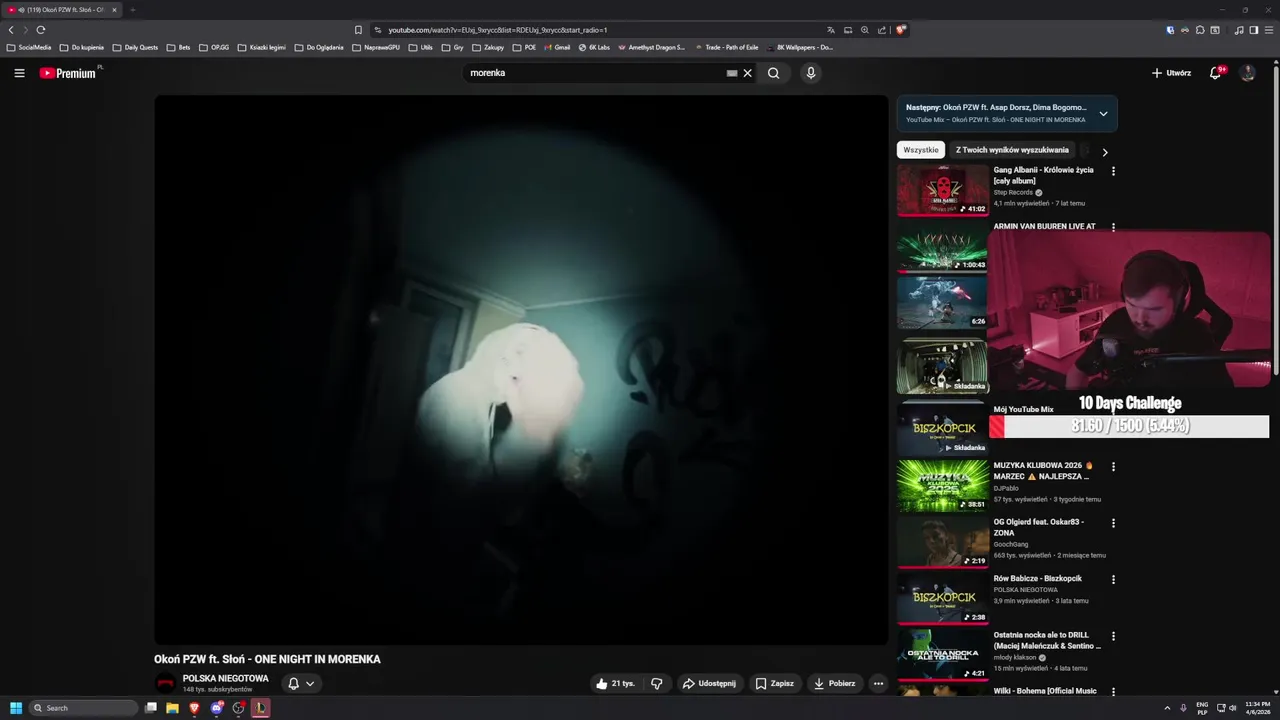Open the SocialMedia bookmarks folder

[x=28, y=47]
